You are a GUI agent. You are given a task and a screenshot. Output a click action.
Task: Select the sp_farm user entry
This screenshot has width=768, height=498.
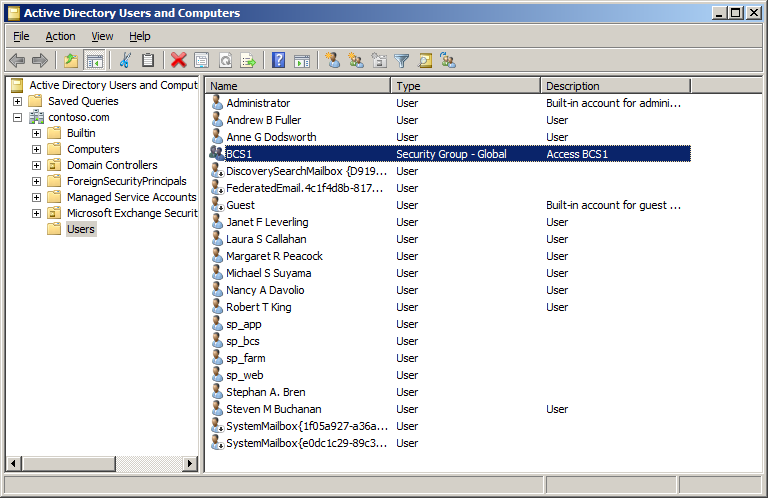pos(245,358)
